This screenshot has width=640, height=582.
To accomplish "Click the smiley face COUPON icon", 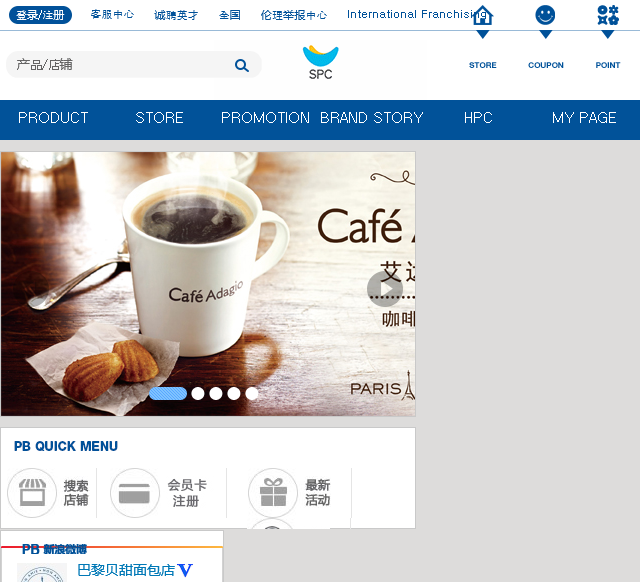I will (545, 15).
